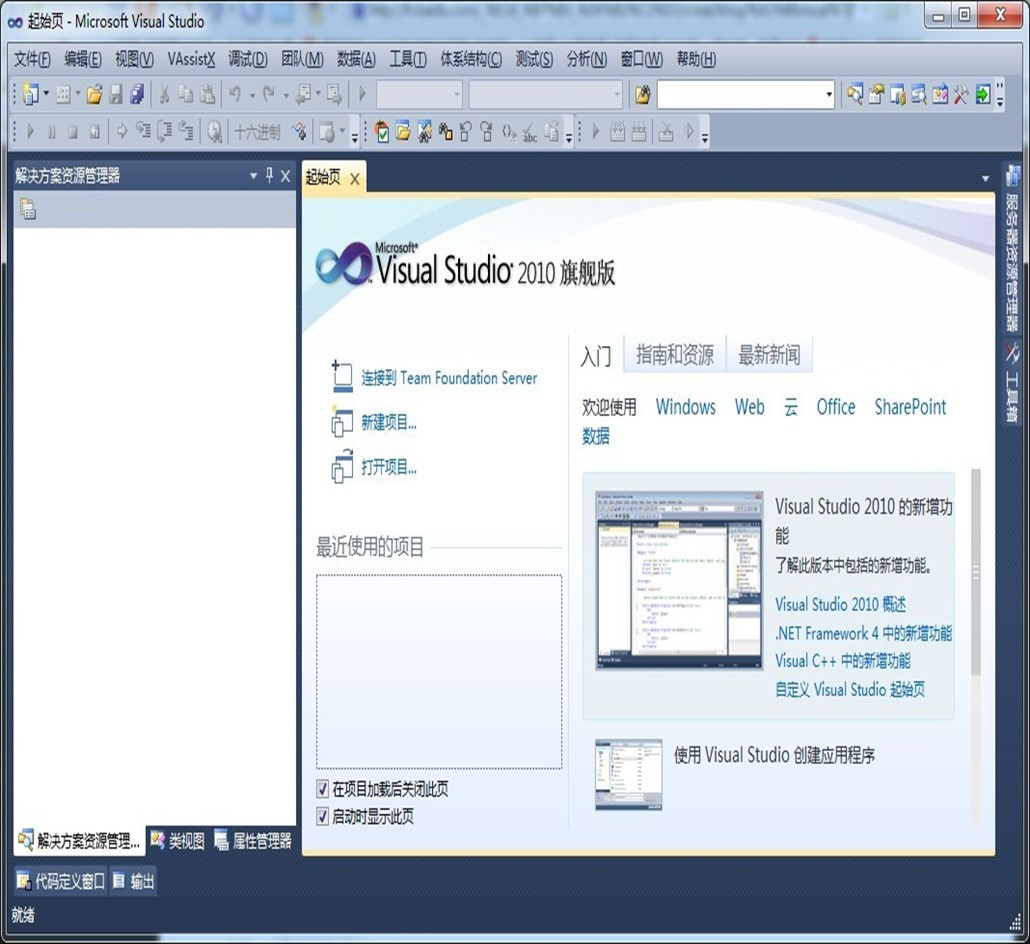Open the Find combo box dropdown arrow
The height and width of the screenshot is (944, 1030).
tap(829, 95)
